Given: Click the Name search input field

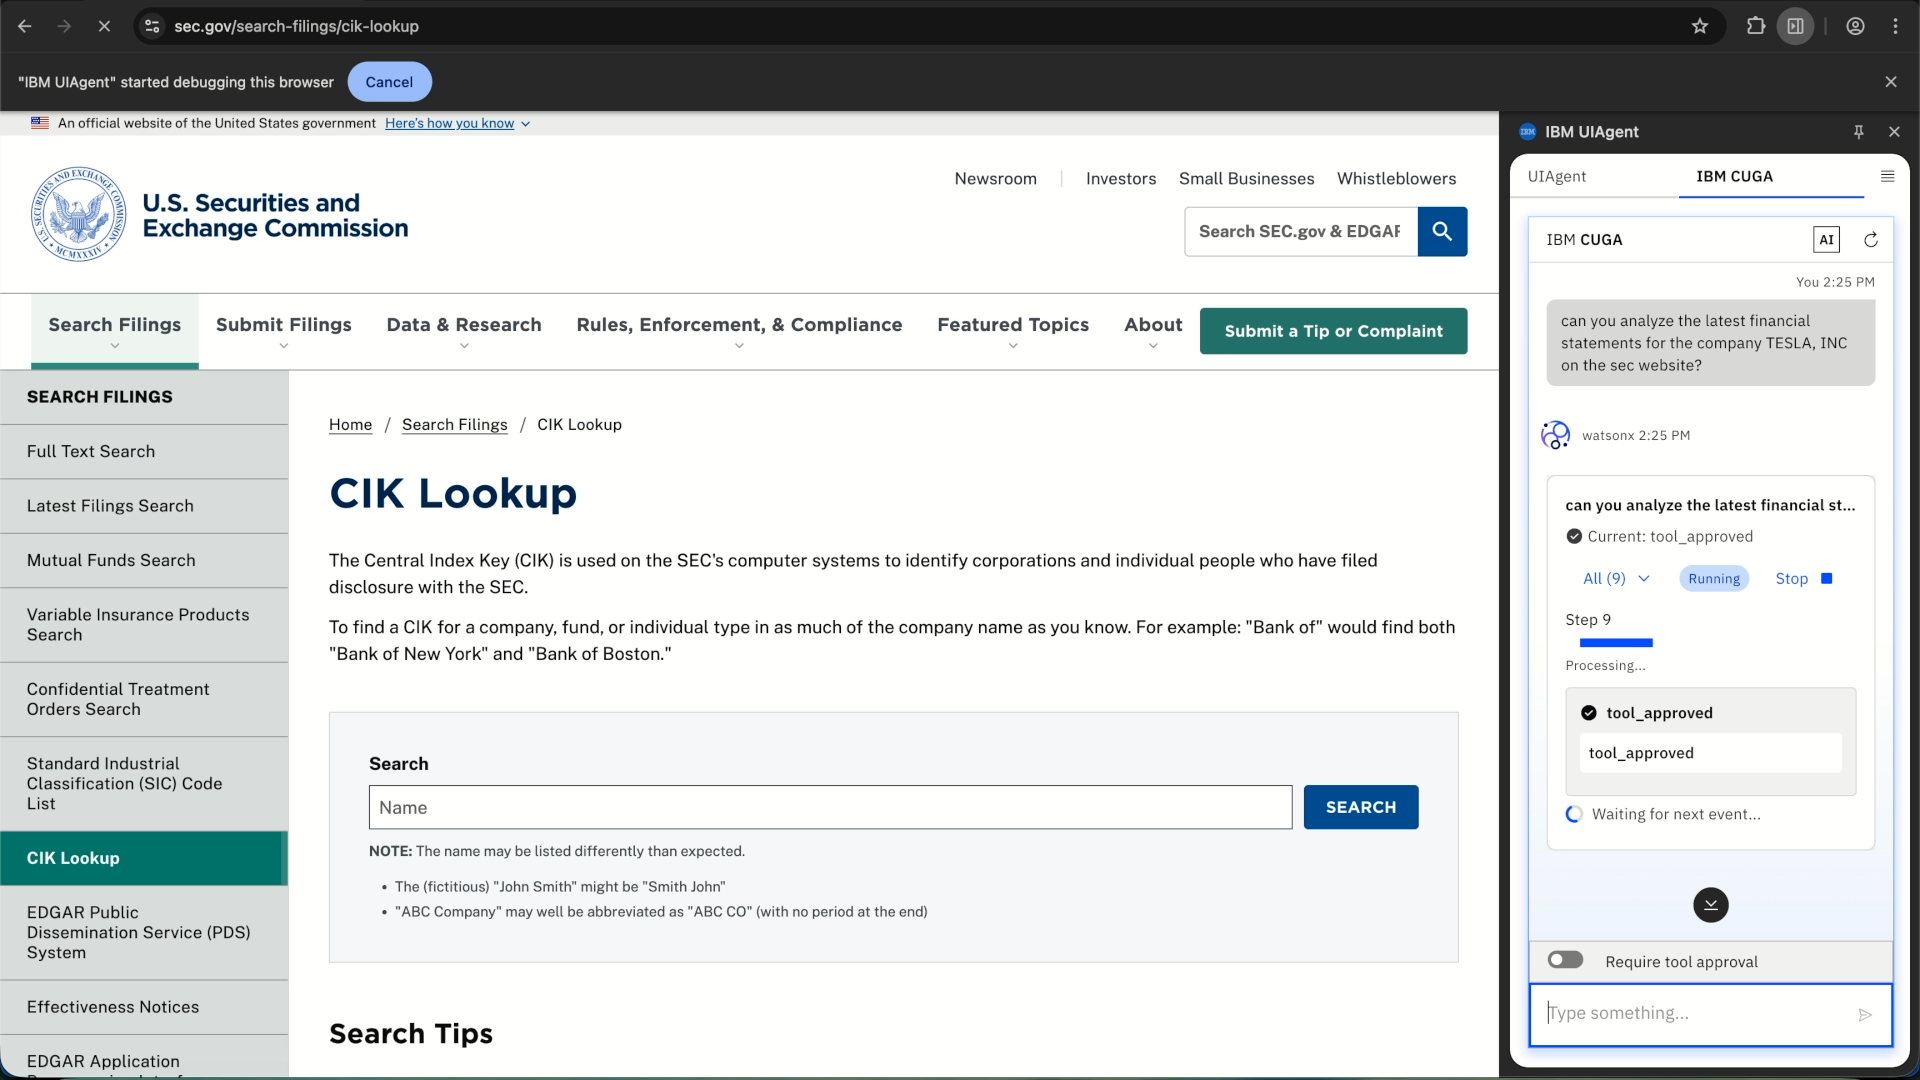Looking at the screenshot, I should tap(830, 807).
